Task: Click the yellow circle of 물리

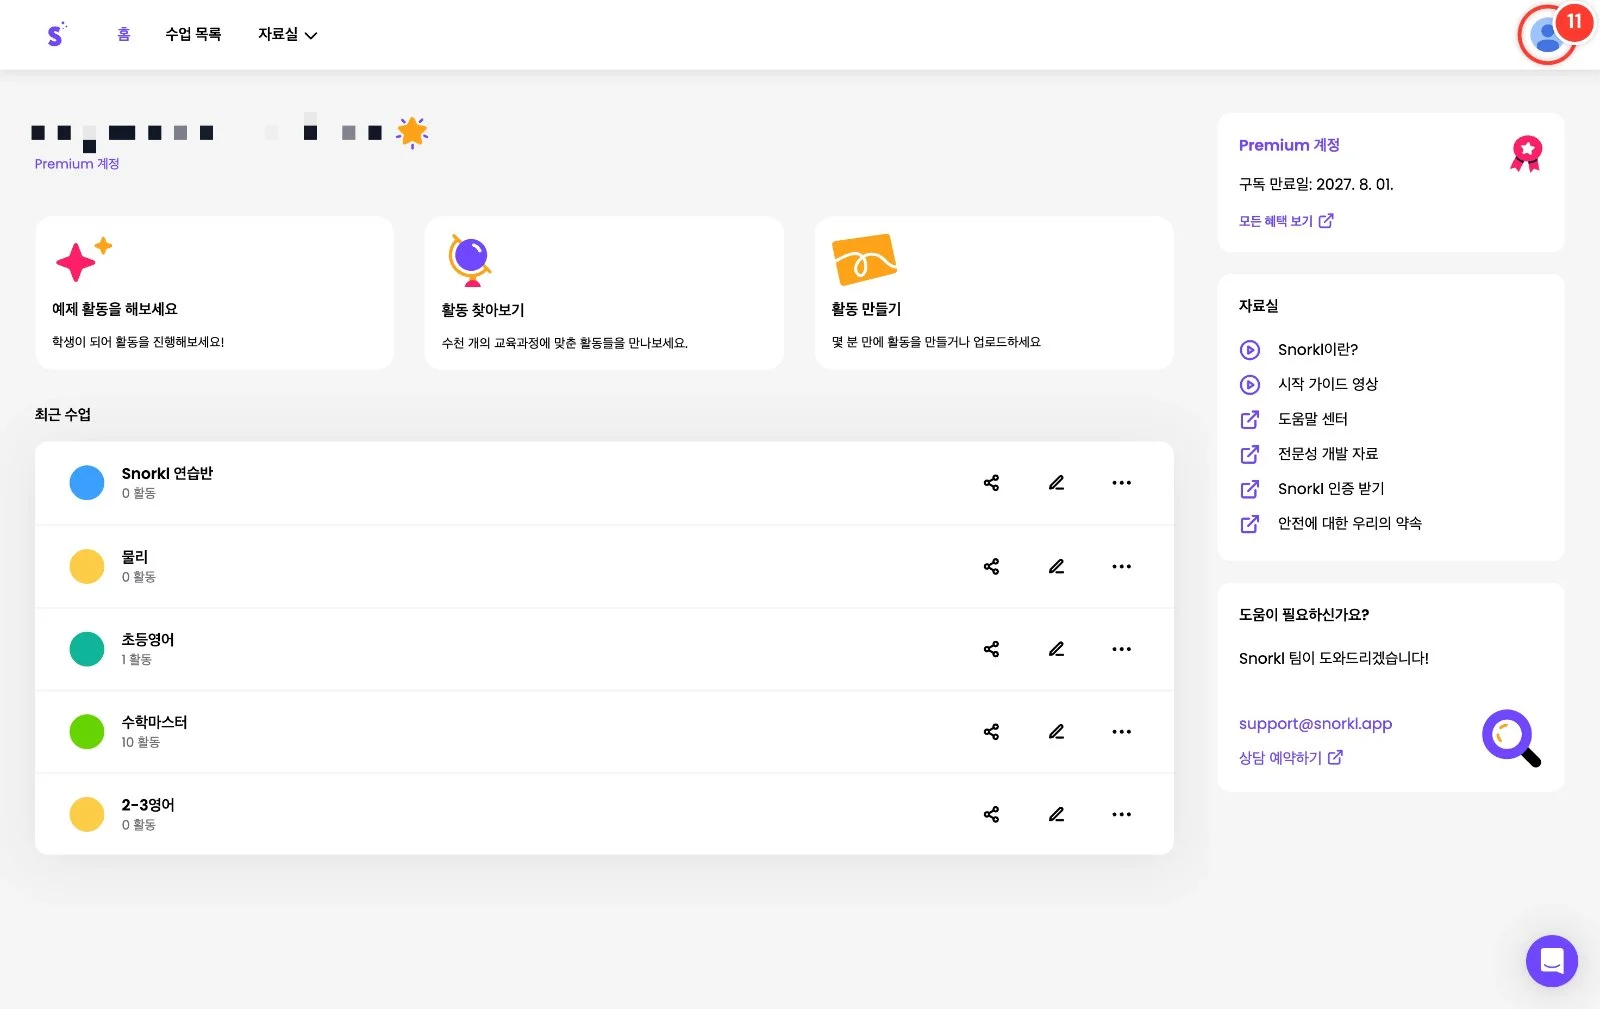Action: [87, 566]
